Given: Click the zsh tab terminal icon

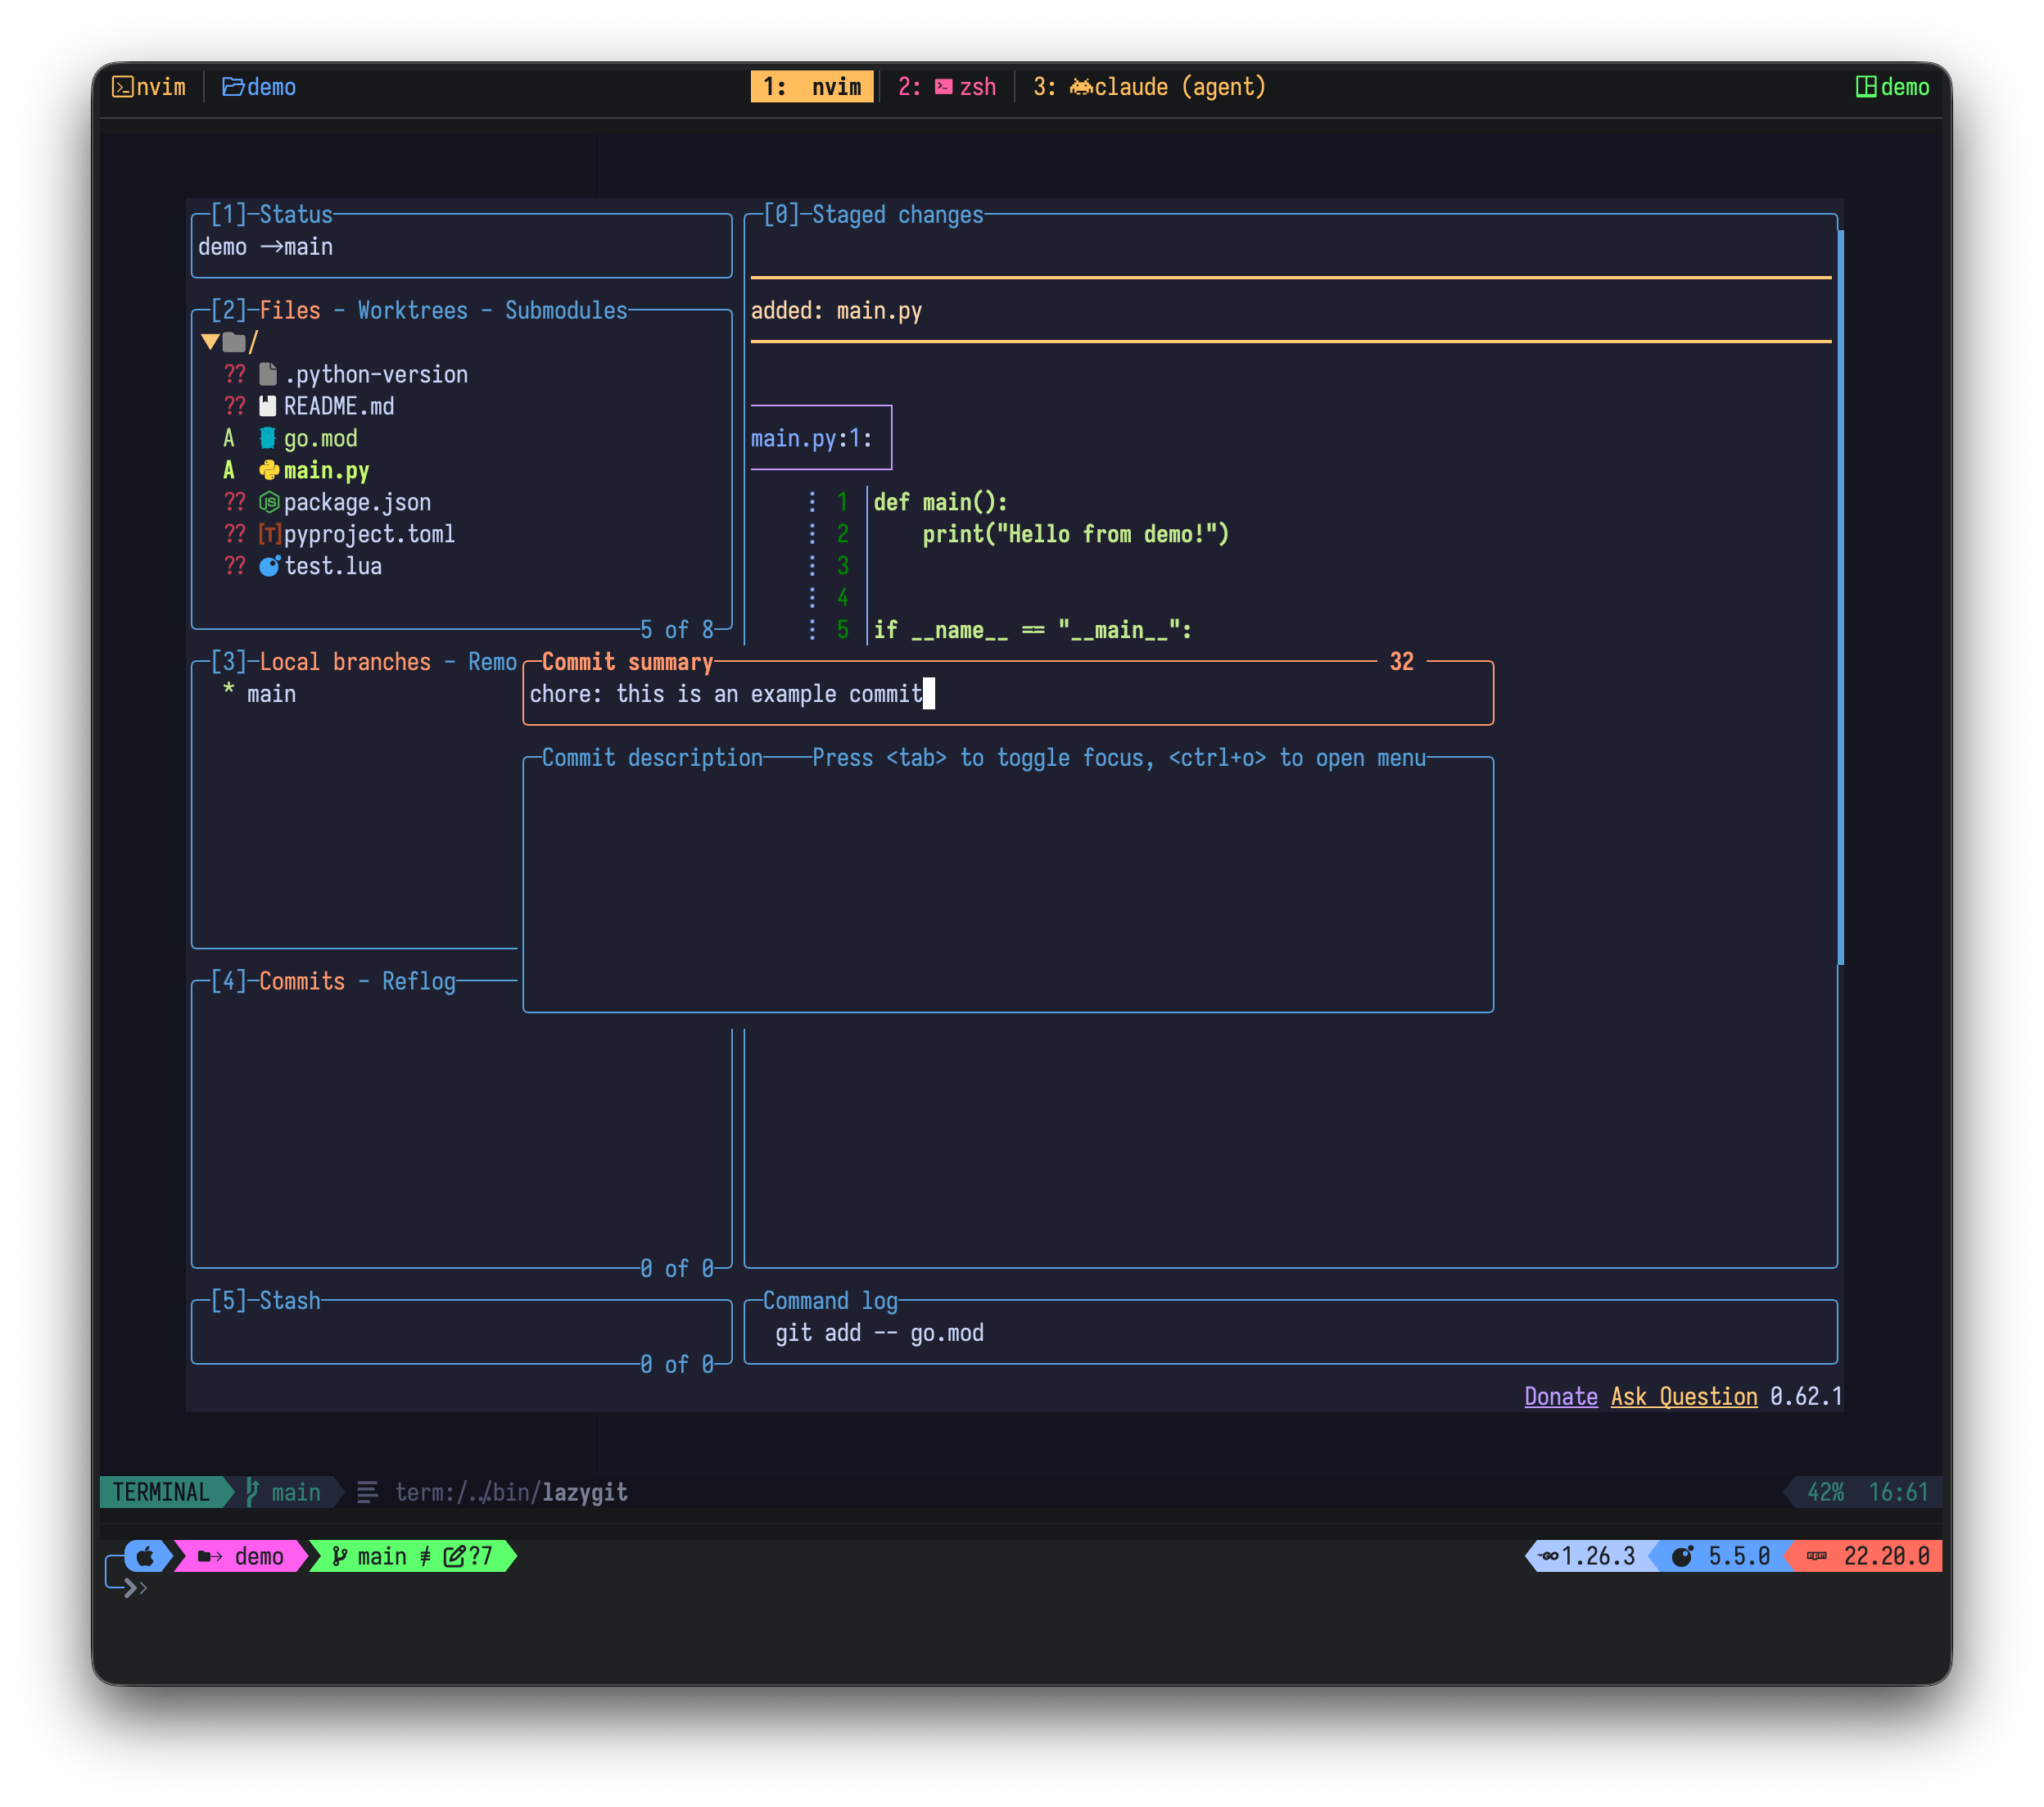Looking at the screenshot, I should pos(943,87).
